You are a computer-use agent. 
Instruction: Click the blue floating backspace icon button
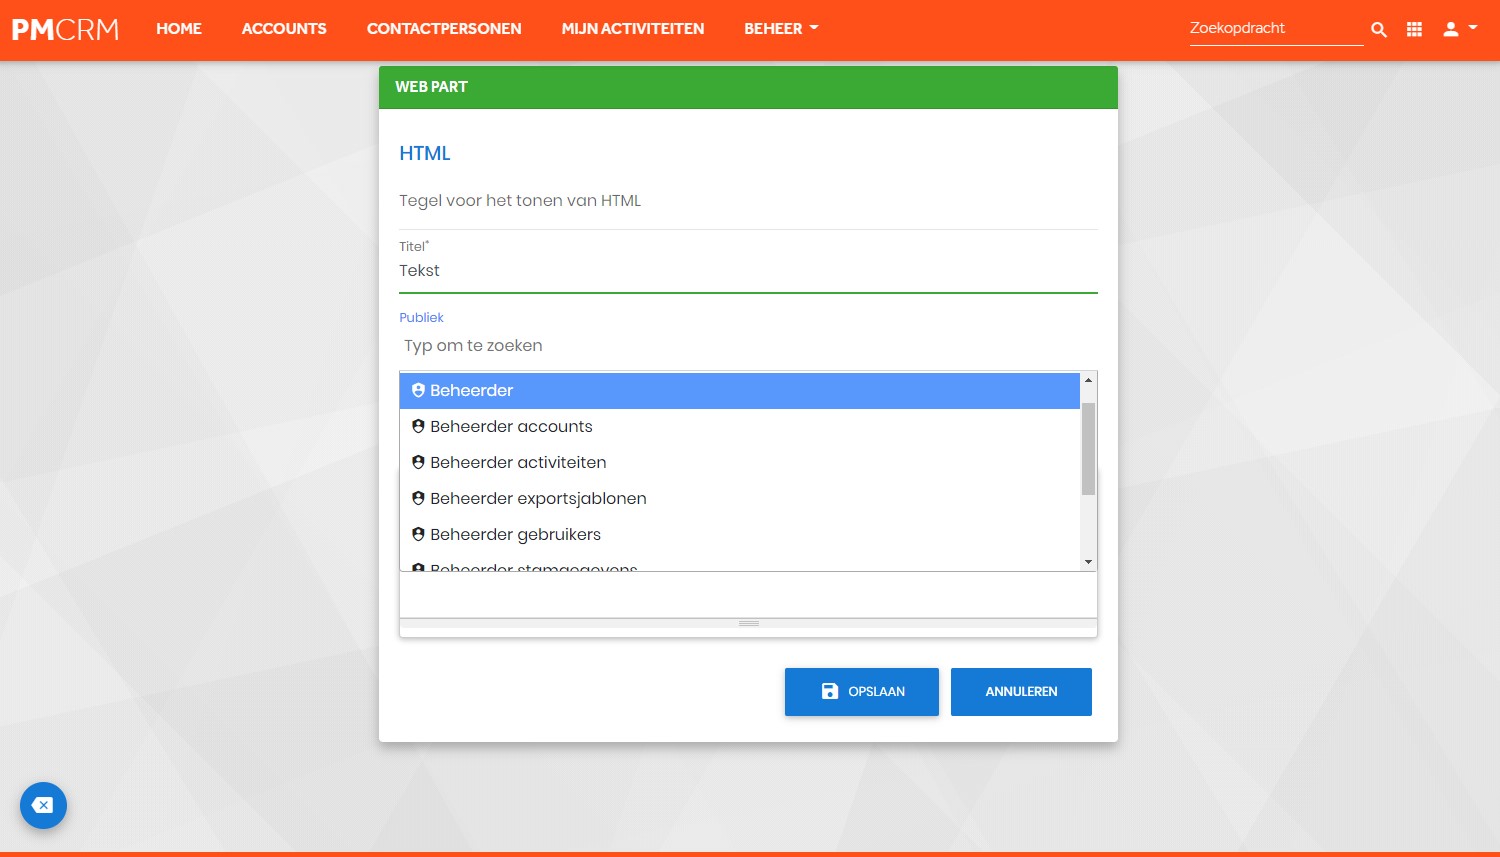43,805
